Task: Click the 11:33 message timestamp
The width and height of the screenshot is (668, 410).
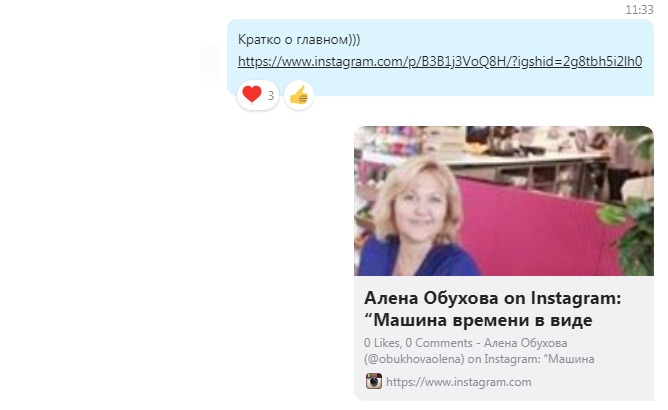Action: 639,9
